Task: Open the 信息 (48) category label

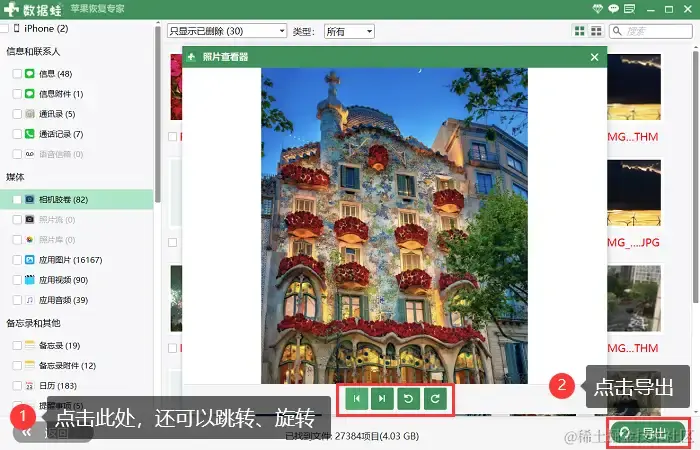Action: tap(55, 74)
